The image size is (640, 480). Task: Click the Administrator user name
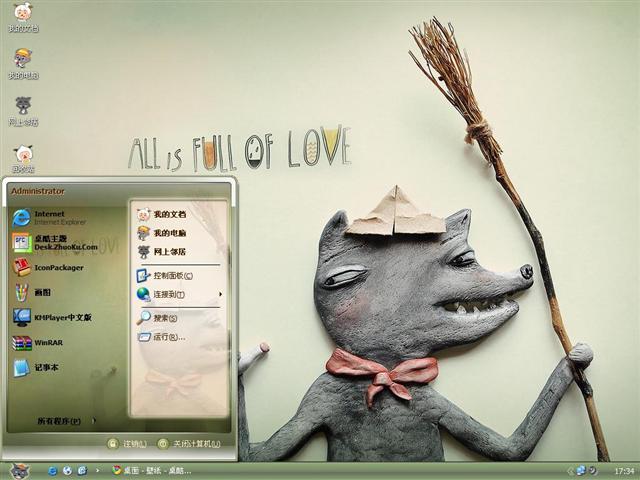38,191
